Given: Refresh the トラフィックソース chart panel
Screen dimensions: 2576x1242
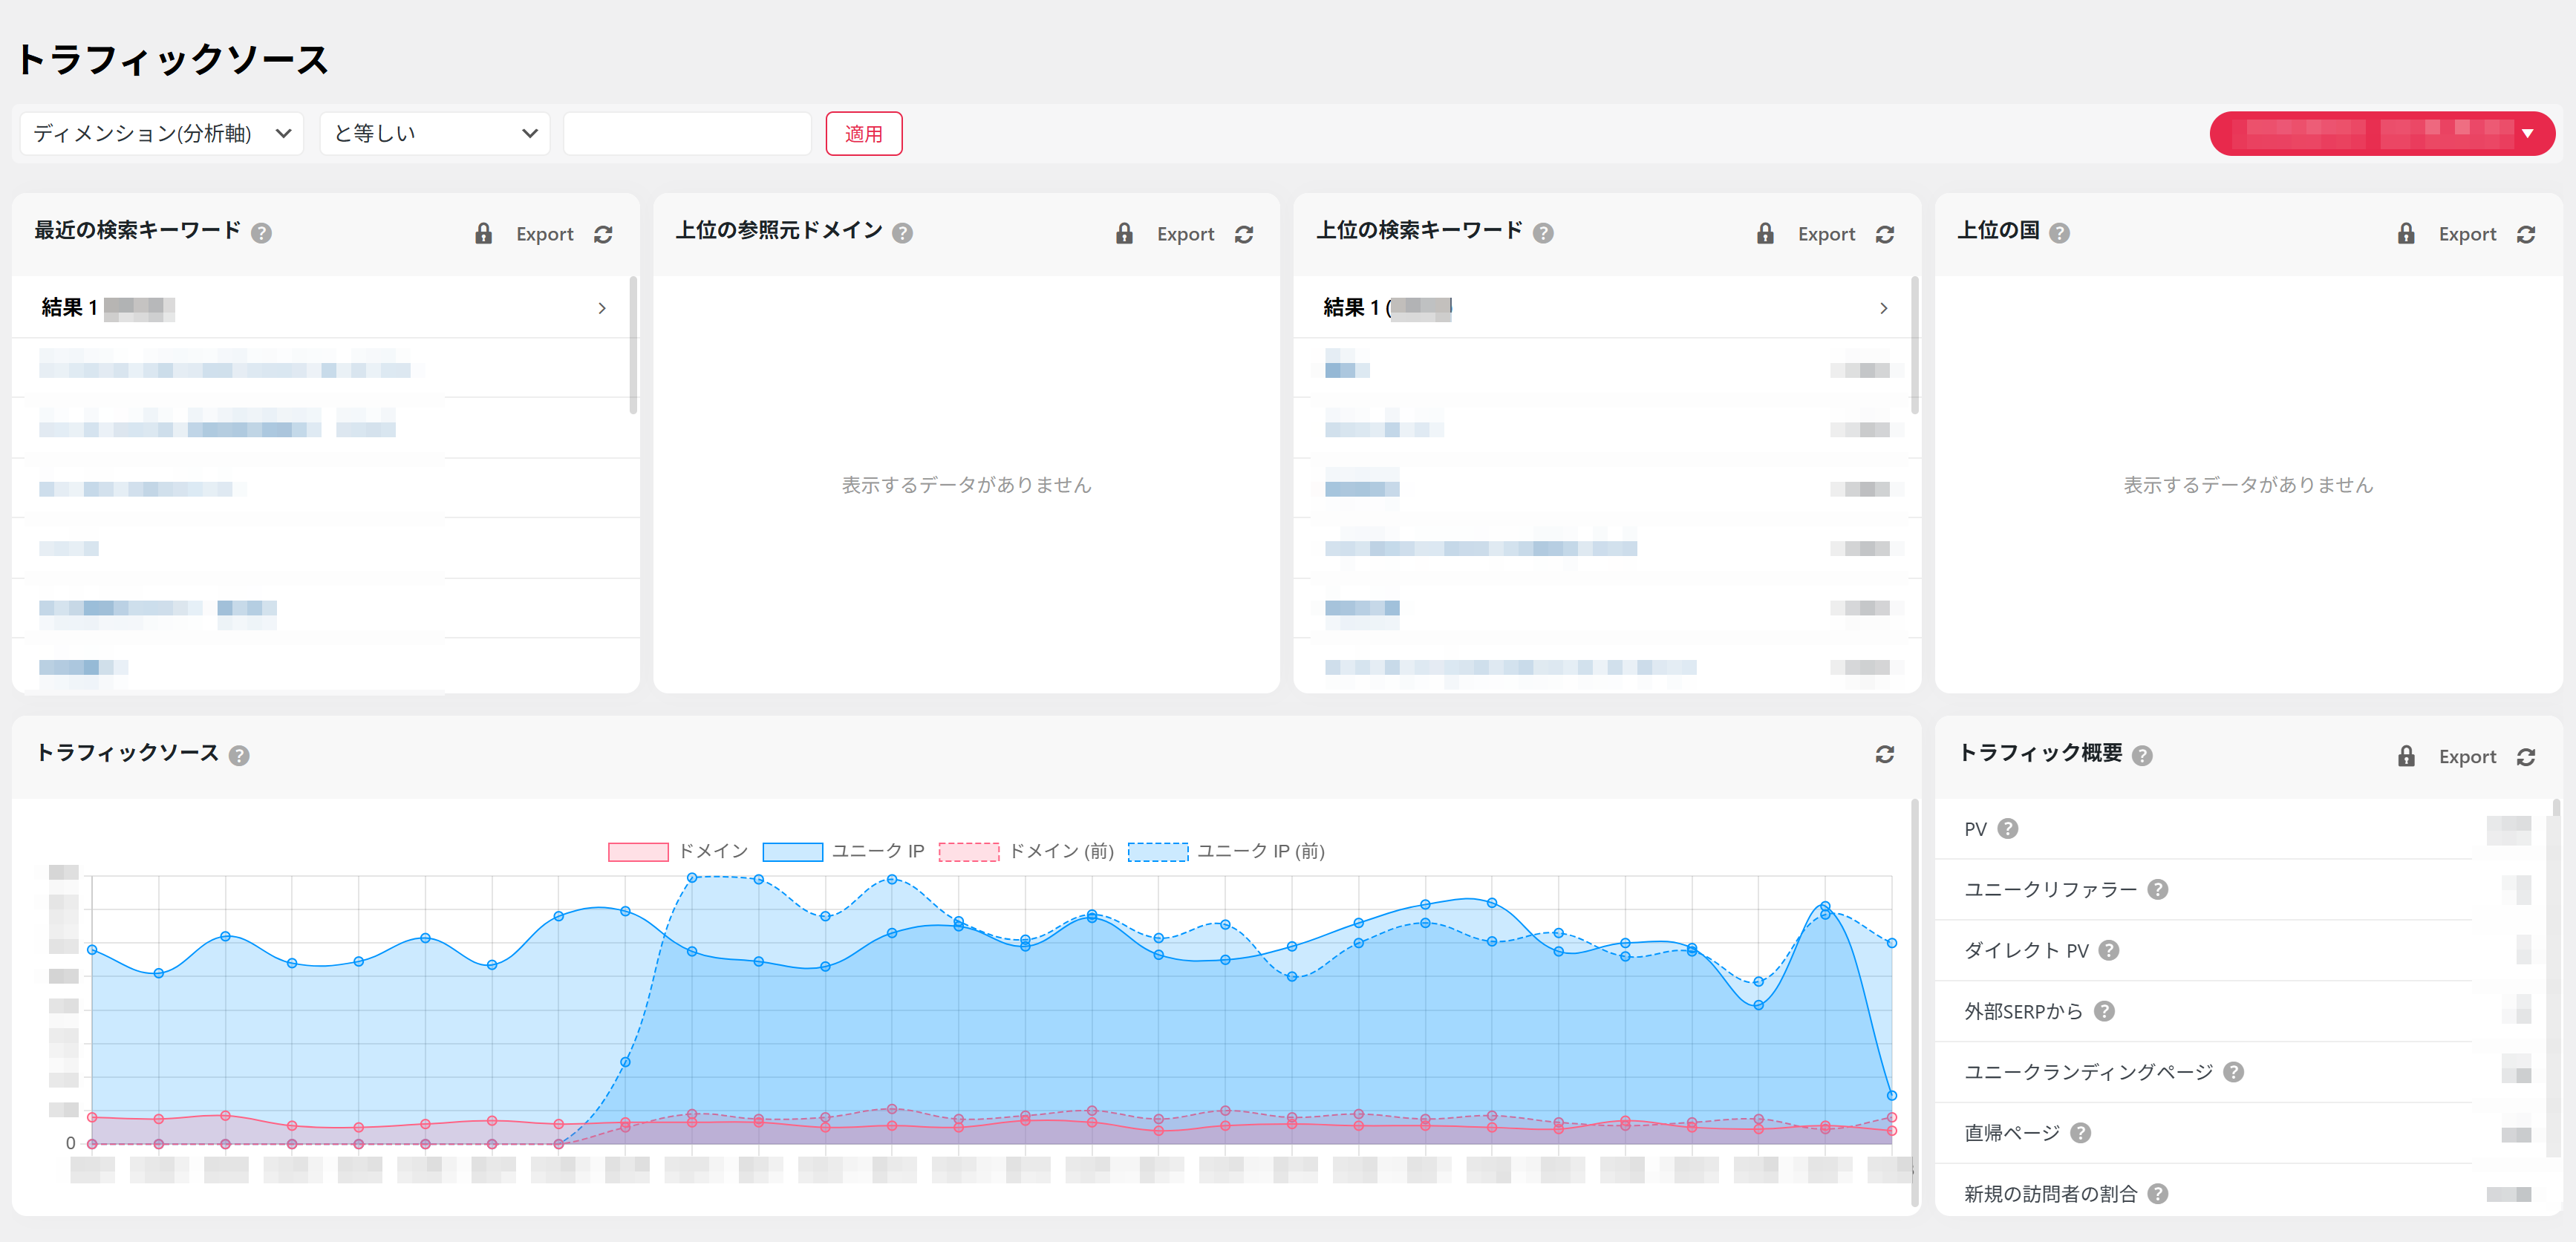Looking at the screenshot, I should tap(1885, 754).
